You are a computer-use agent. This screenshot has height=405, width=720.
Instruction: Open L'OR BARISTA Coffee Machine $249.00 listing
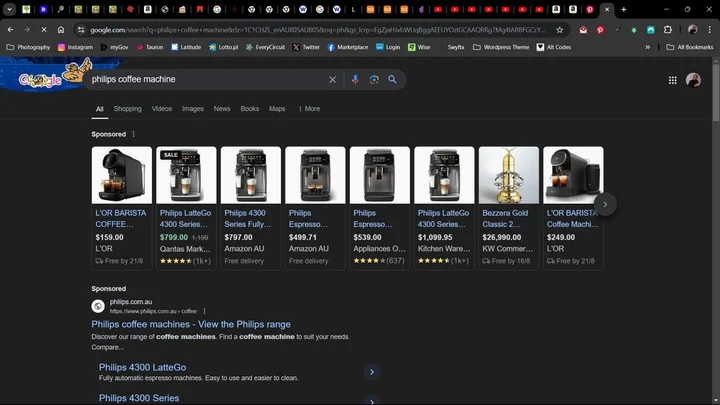click(573, 208)
